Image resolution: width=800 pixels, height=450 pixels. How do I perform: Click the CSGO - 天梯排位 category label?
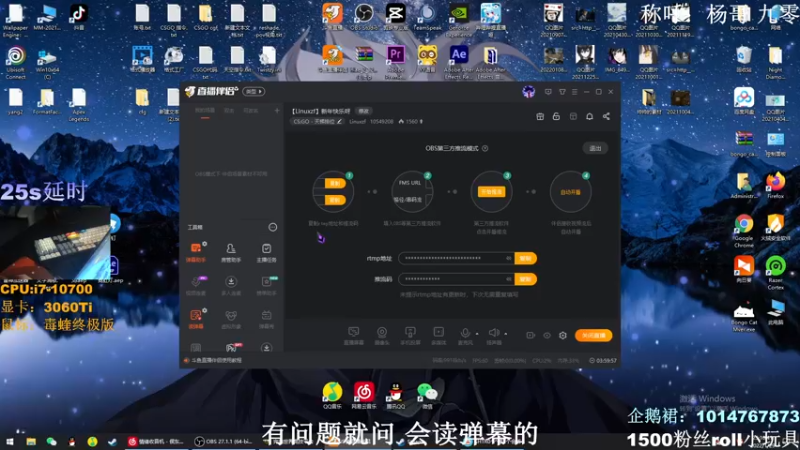pyautogui.click(x=314, y=121)
